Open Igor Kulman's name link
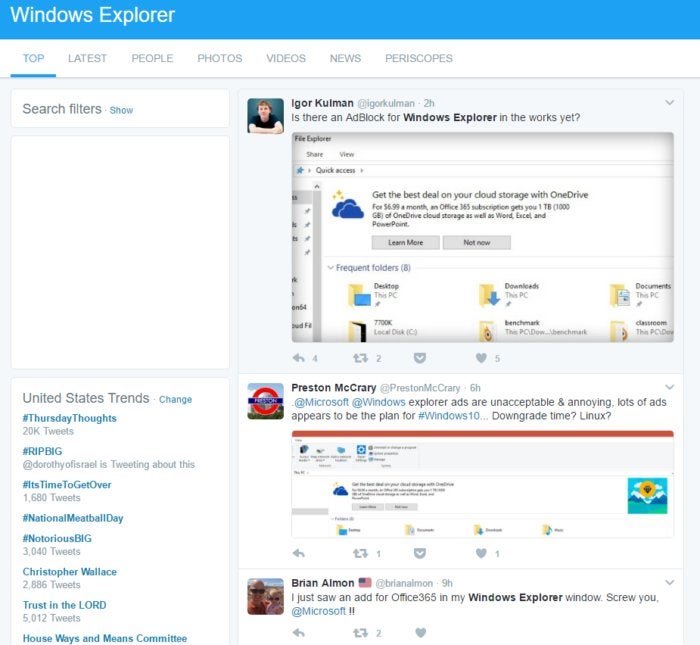The image size is (700, 645). (322, 103)
